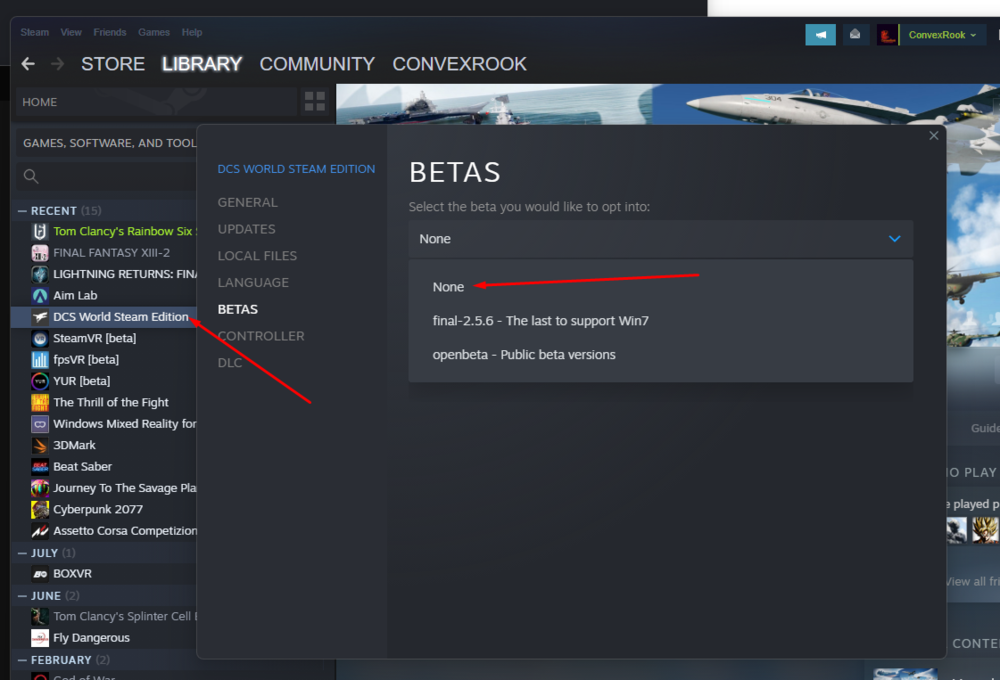Open the announcements megaphone icon
The height and width of the screenshot is (680, 1000).
(820, 34)
